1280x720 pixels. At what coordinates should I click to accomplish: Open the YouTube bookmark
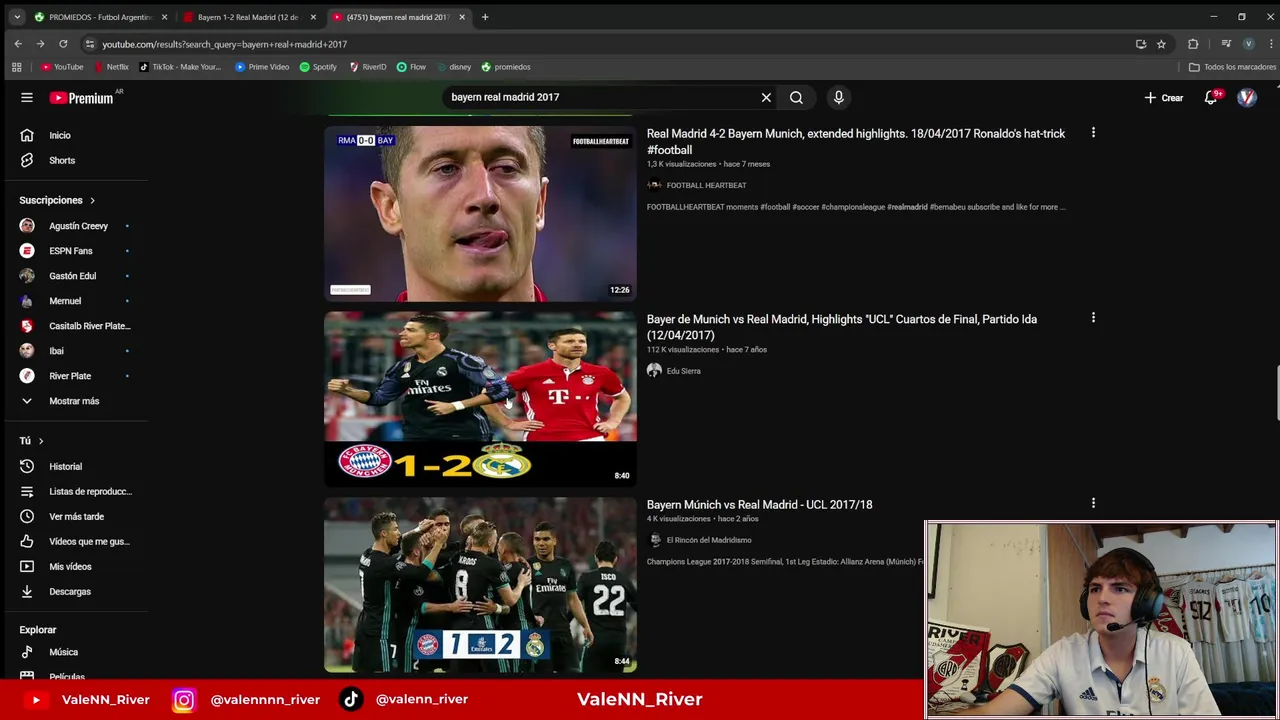pos(62,67)
